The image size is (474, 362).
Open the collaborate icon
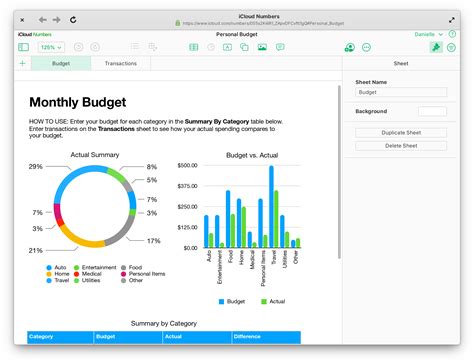tap(350, 47)
